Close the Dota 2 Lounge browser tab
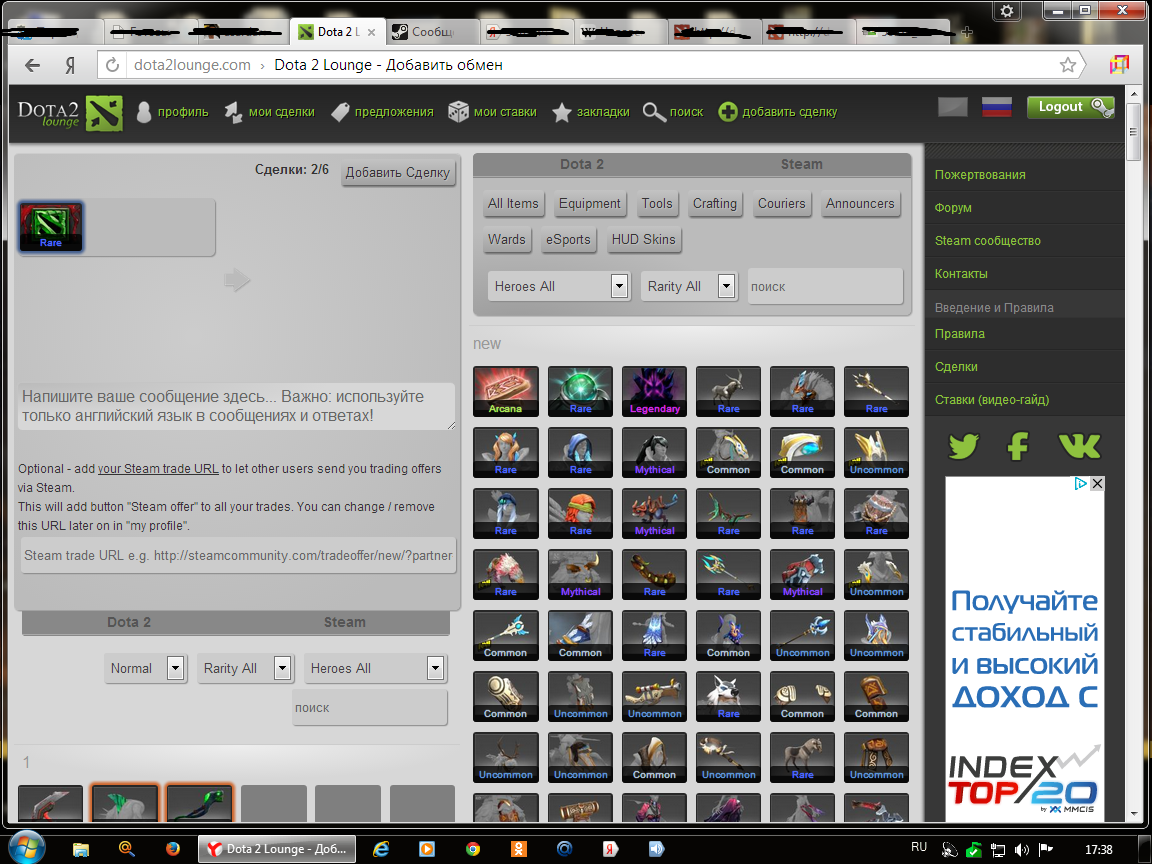The width and height of the screenshot is (1152, 864). click(372, 32)
